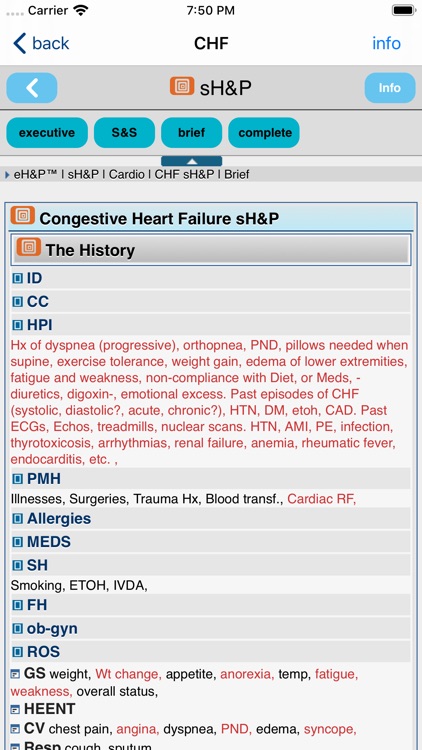
Task: Click the Congestive Heart Failure orange icon
Action: 22,216
